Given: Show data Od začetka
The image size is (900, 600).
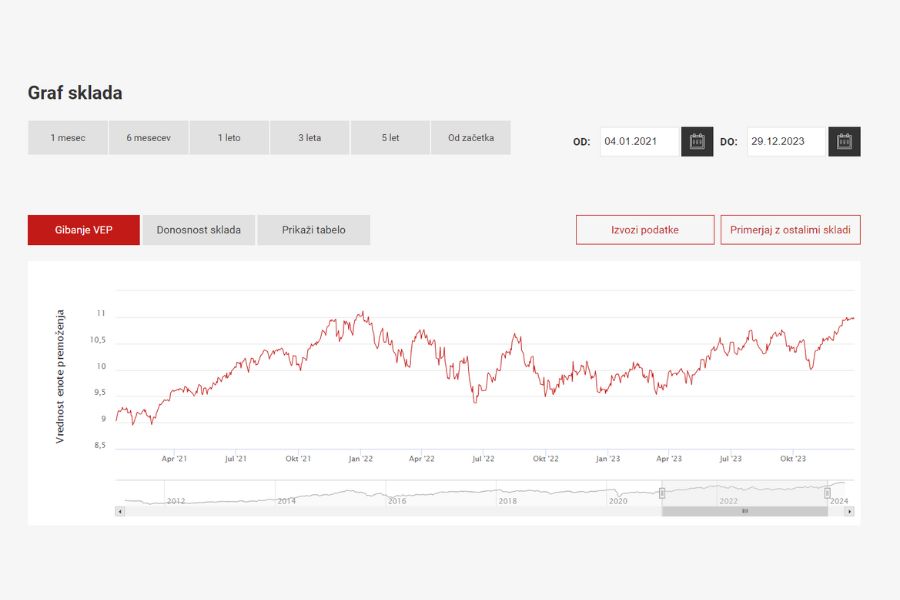Looking at the screenshot, I should pos(471,138).
